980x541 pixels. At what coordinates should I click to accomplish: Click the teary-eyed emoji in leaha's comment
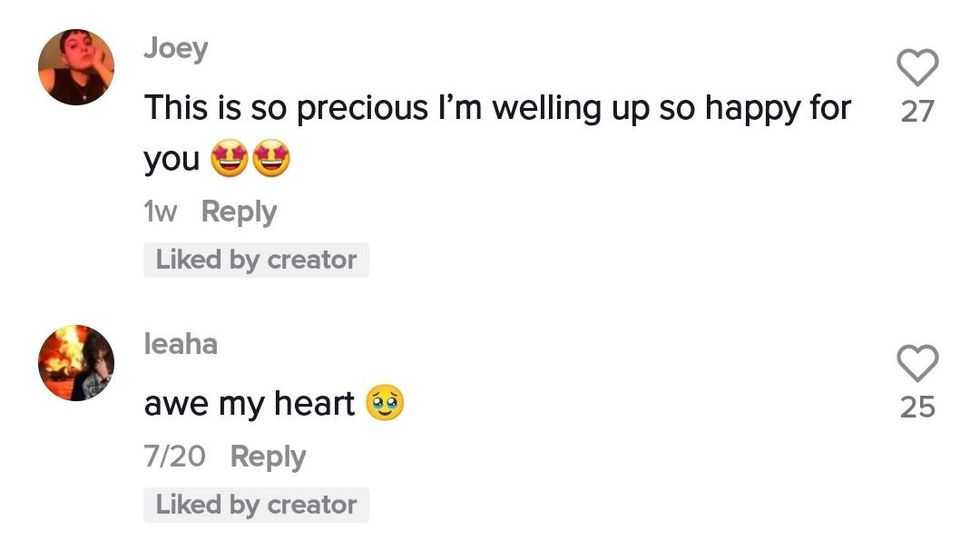click(385, 404)
